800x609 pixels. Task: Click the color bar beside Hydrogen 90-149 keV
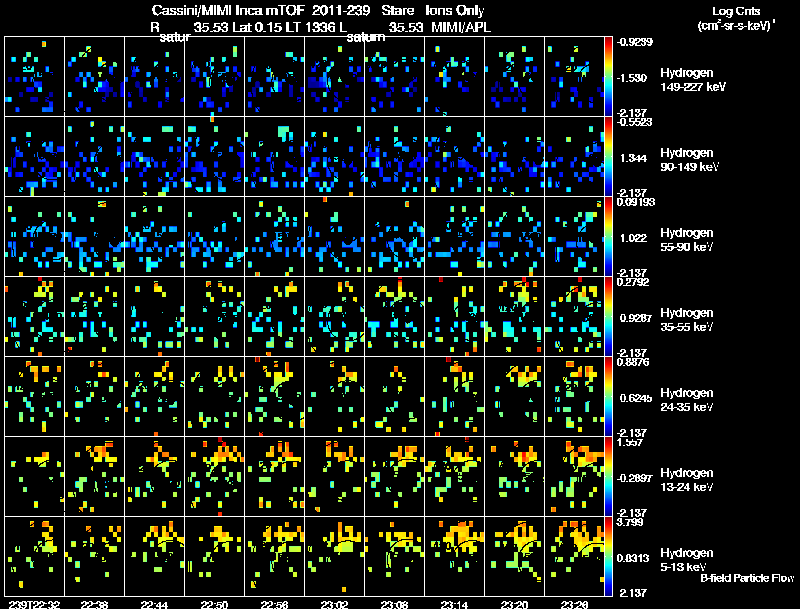click(x=608, y=157)
